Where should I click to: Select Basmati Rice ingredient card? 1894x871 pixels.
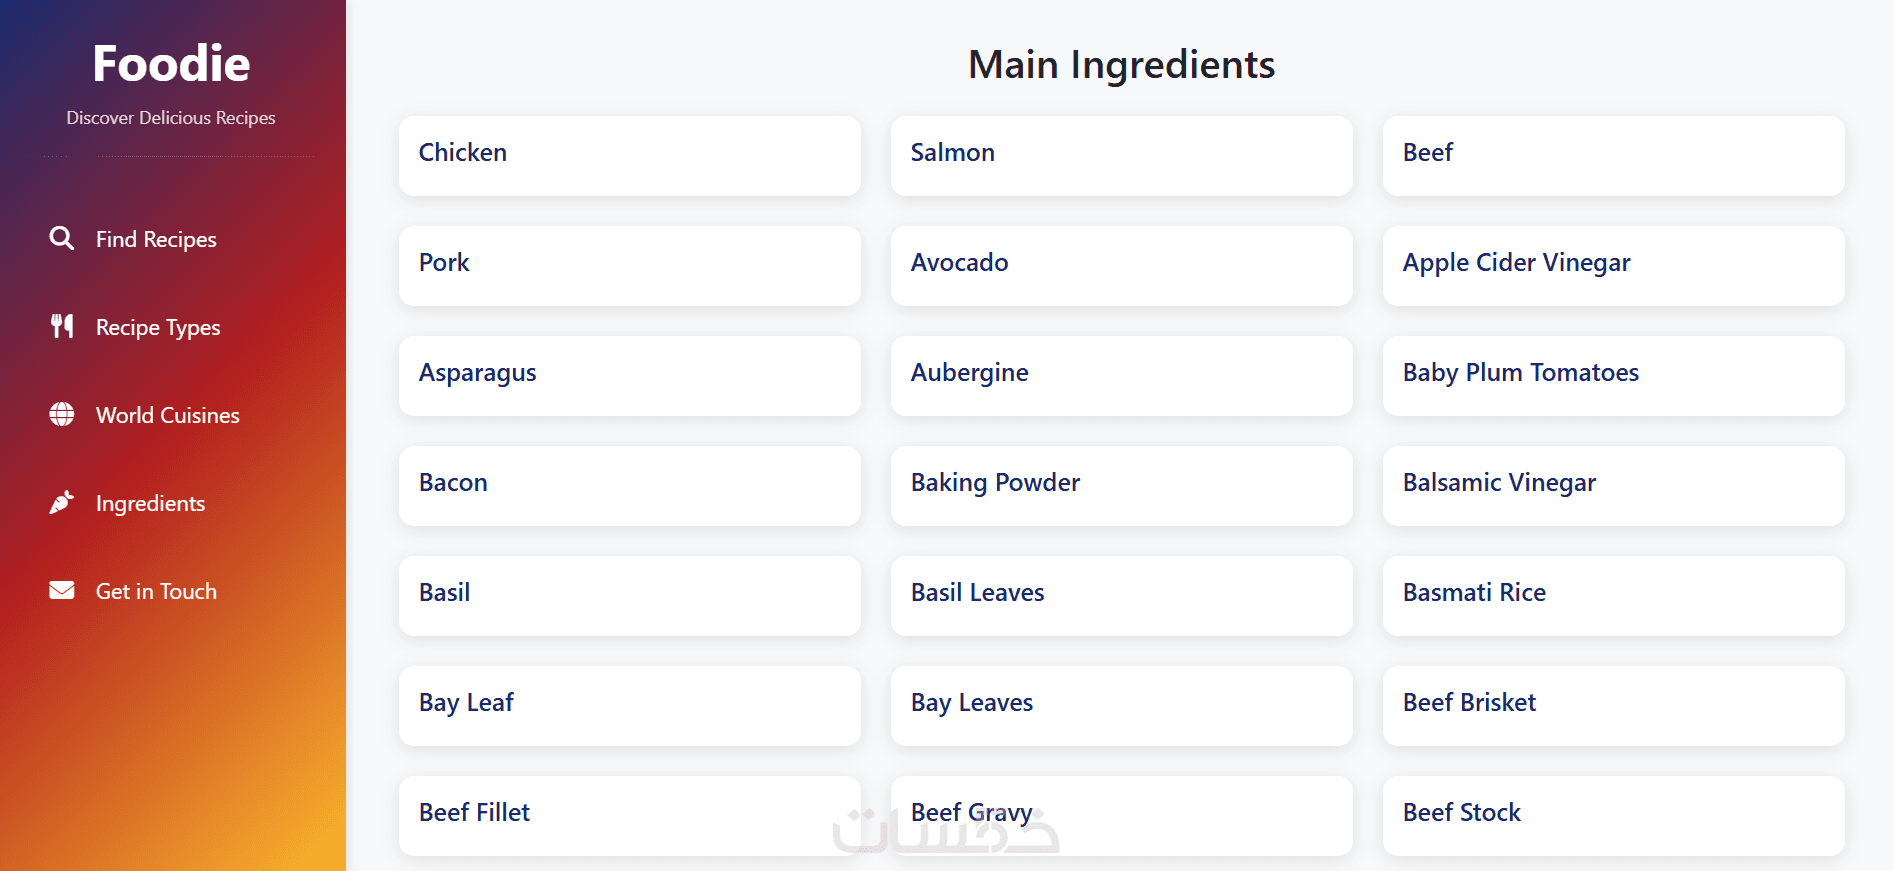pos(1613,595)
